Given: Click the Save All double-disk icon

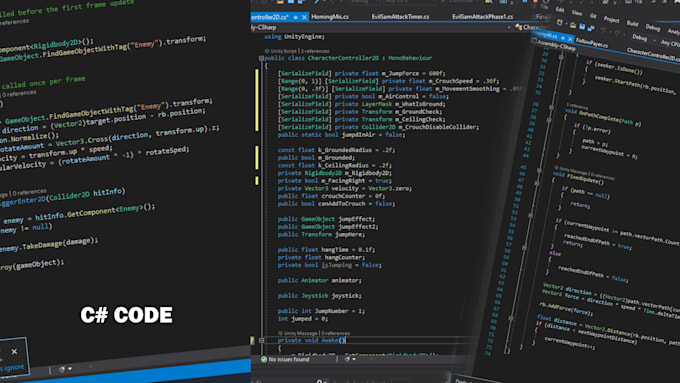Looking at the screenshot, I should [591, 28].
